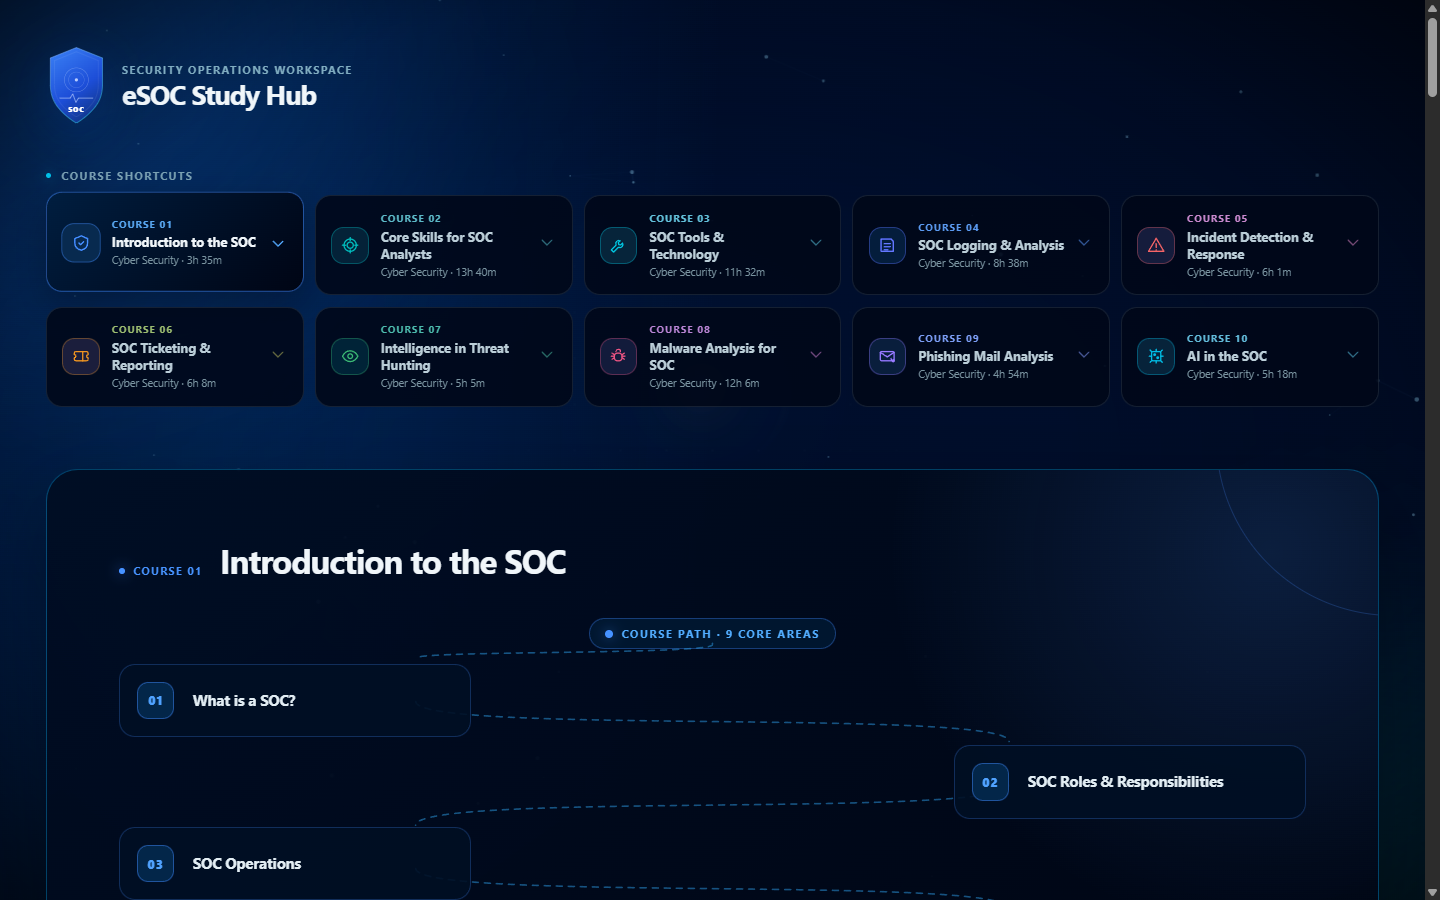Click the scrollbar down arrow
1440x900 pixels.
1432,892
